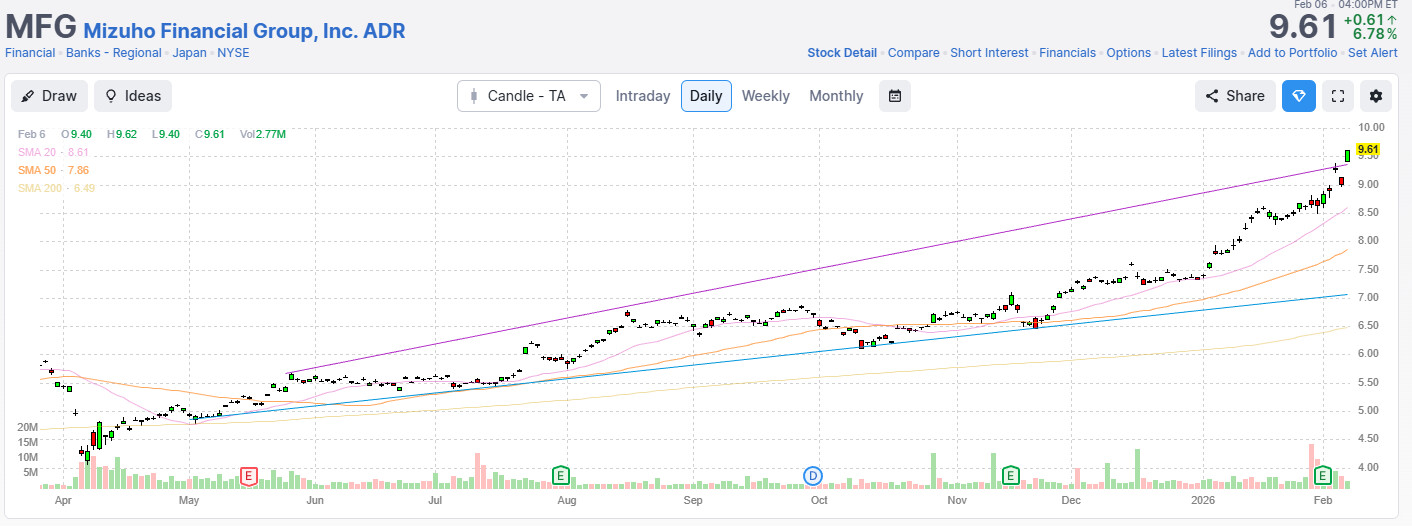Select the Daily timeframe
The height and width of the screenshot is (526, 1412).
click(x=706, y=96)
